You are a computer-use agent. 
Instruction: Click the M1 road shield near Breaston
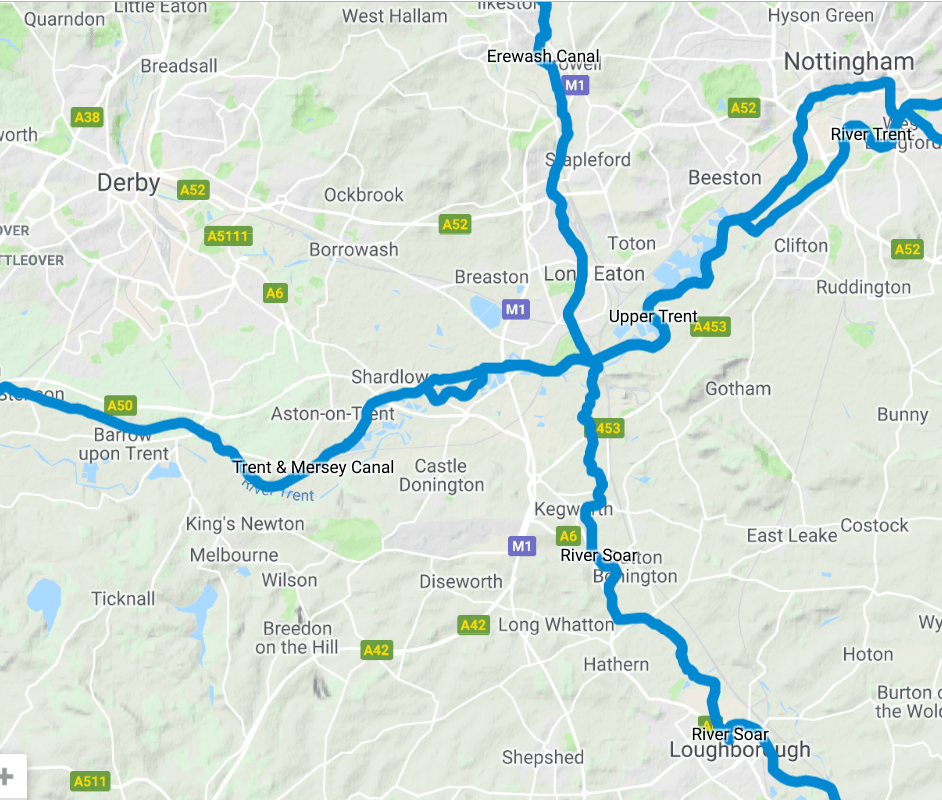point(515,309)
